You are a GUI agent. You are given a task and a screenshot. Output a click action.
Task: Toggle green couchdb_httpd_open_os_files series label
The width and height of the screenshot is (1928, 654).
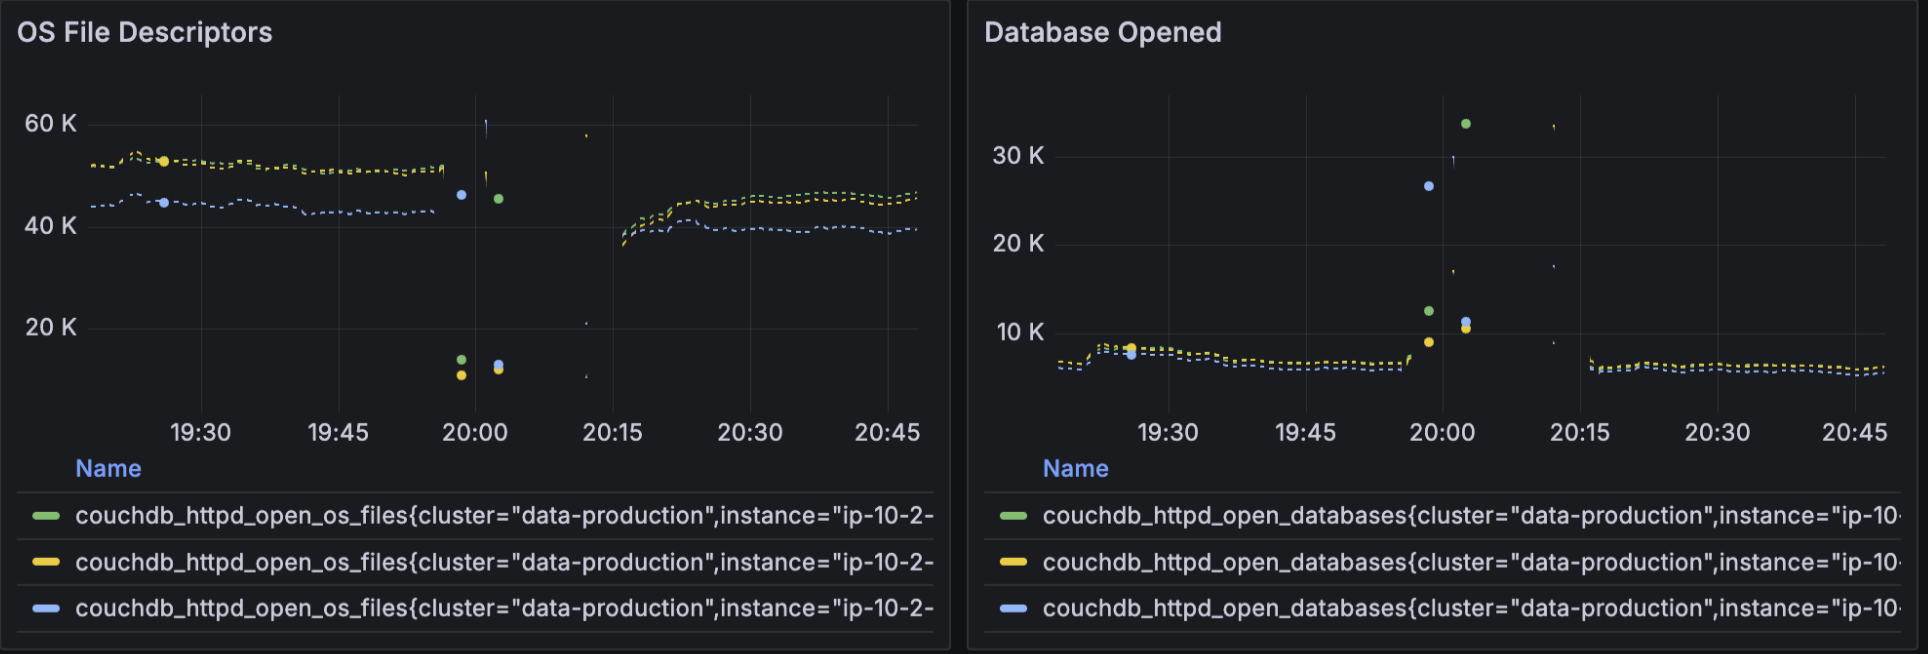(x=505, y=516)
